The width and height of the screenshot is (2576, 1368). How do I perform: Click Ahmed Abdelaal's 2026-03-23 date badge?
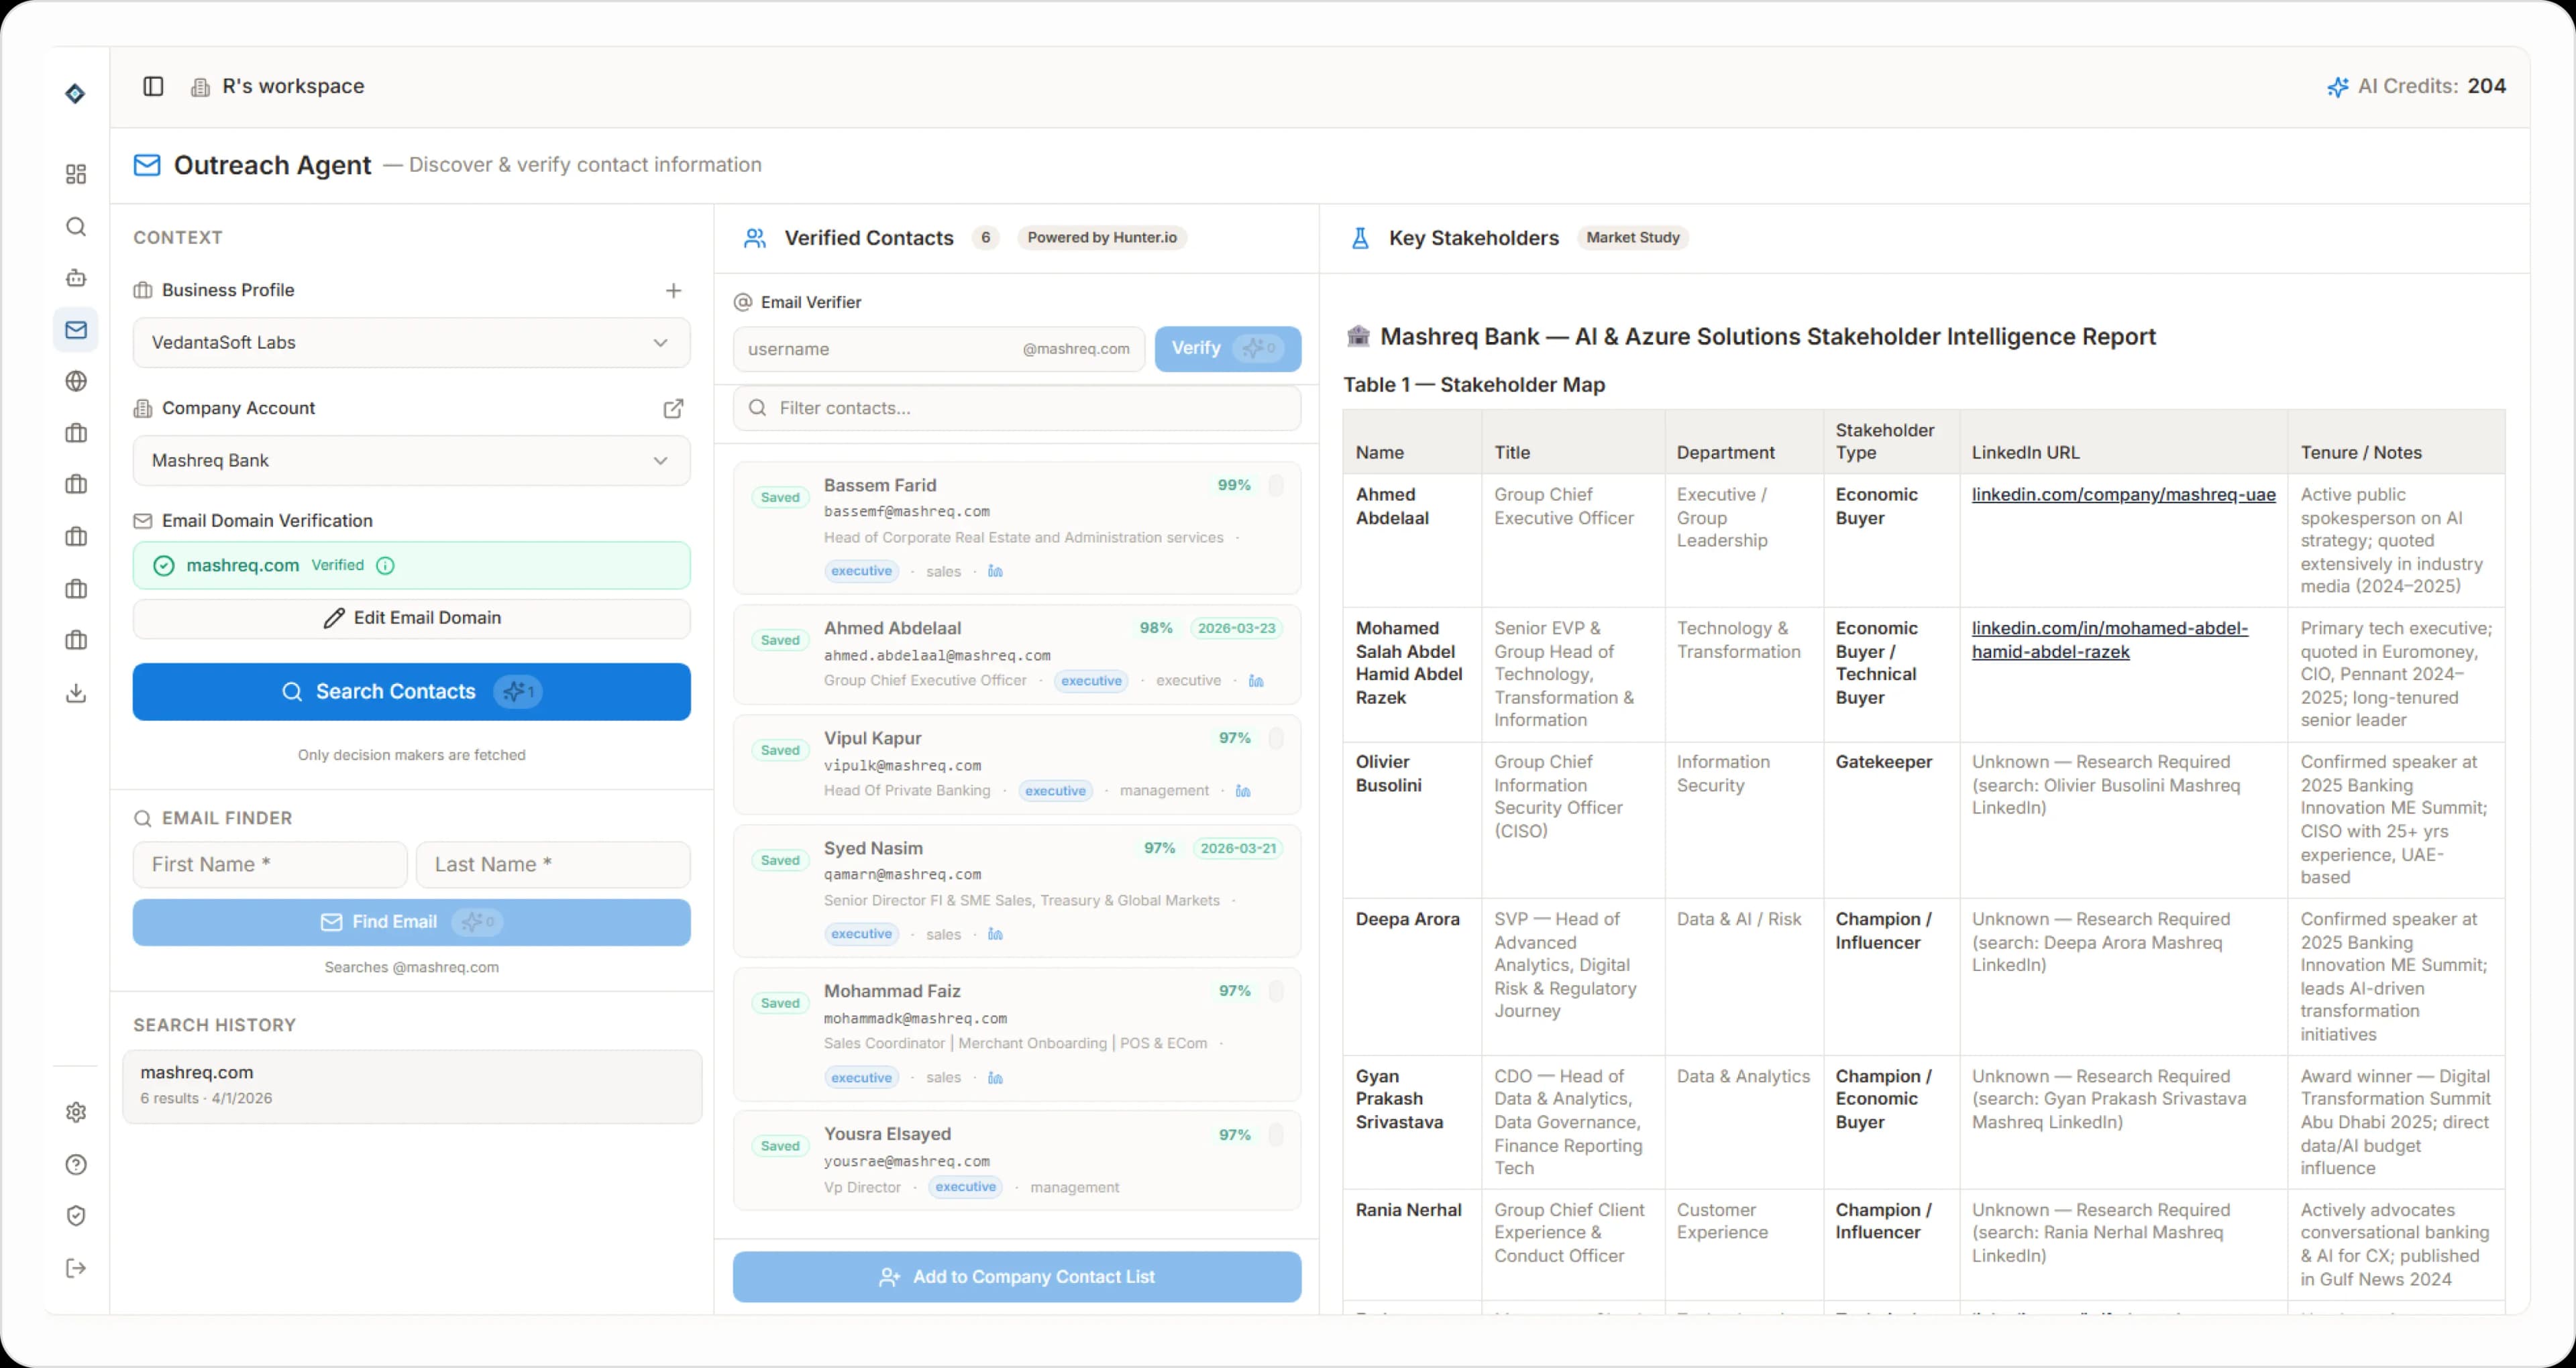(1236, 628)
